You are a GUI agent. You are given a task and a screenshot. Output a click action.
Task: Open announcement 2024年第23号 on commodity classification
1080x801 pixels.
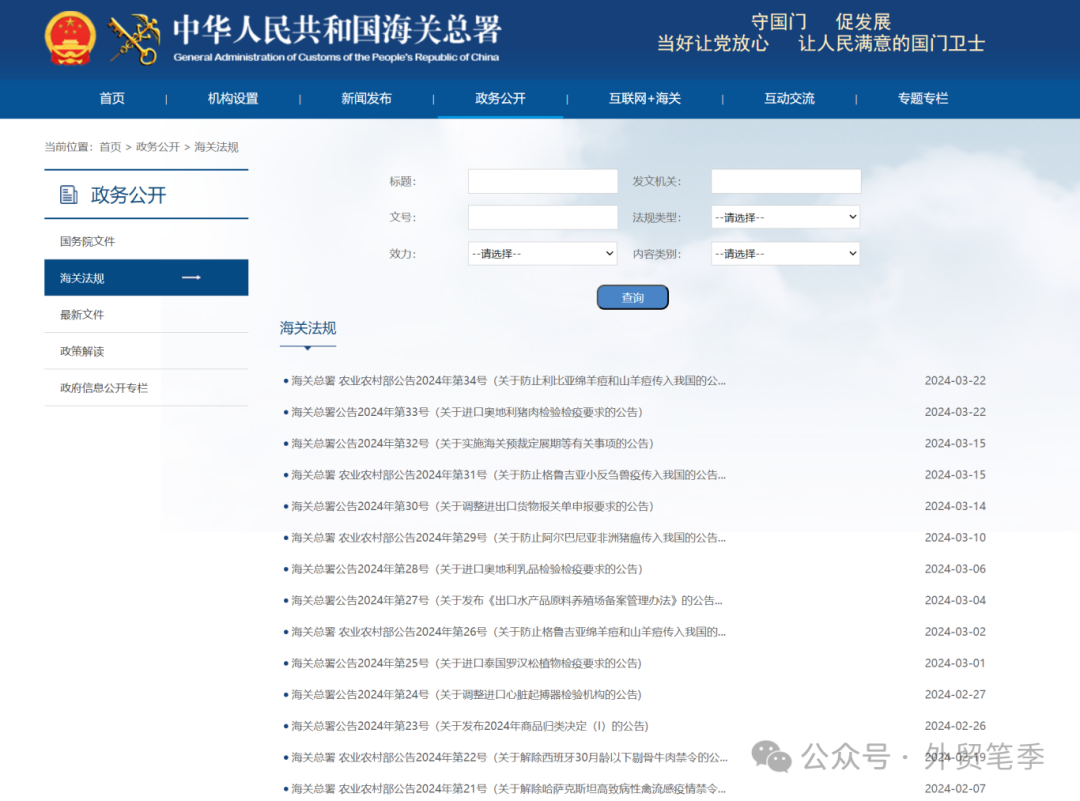(470, 726)
